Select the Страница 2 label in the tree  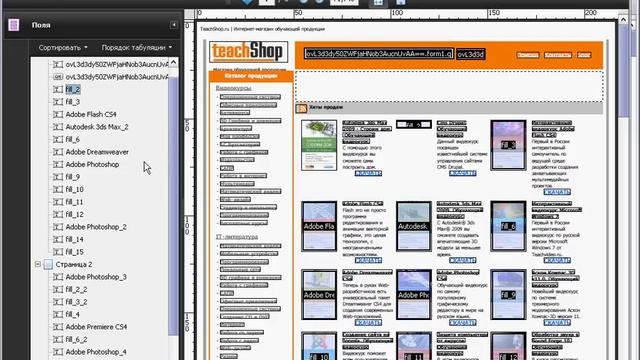(x=74, y=264)
